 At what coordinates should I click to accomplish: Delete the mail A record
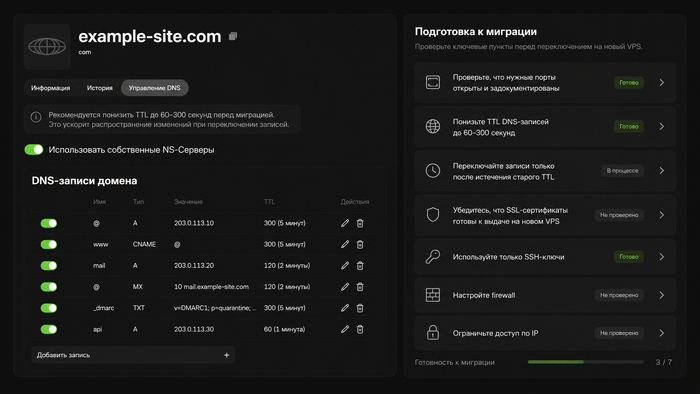tap(360, 265)
